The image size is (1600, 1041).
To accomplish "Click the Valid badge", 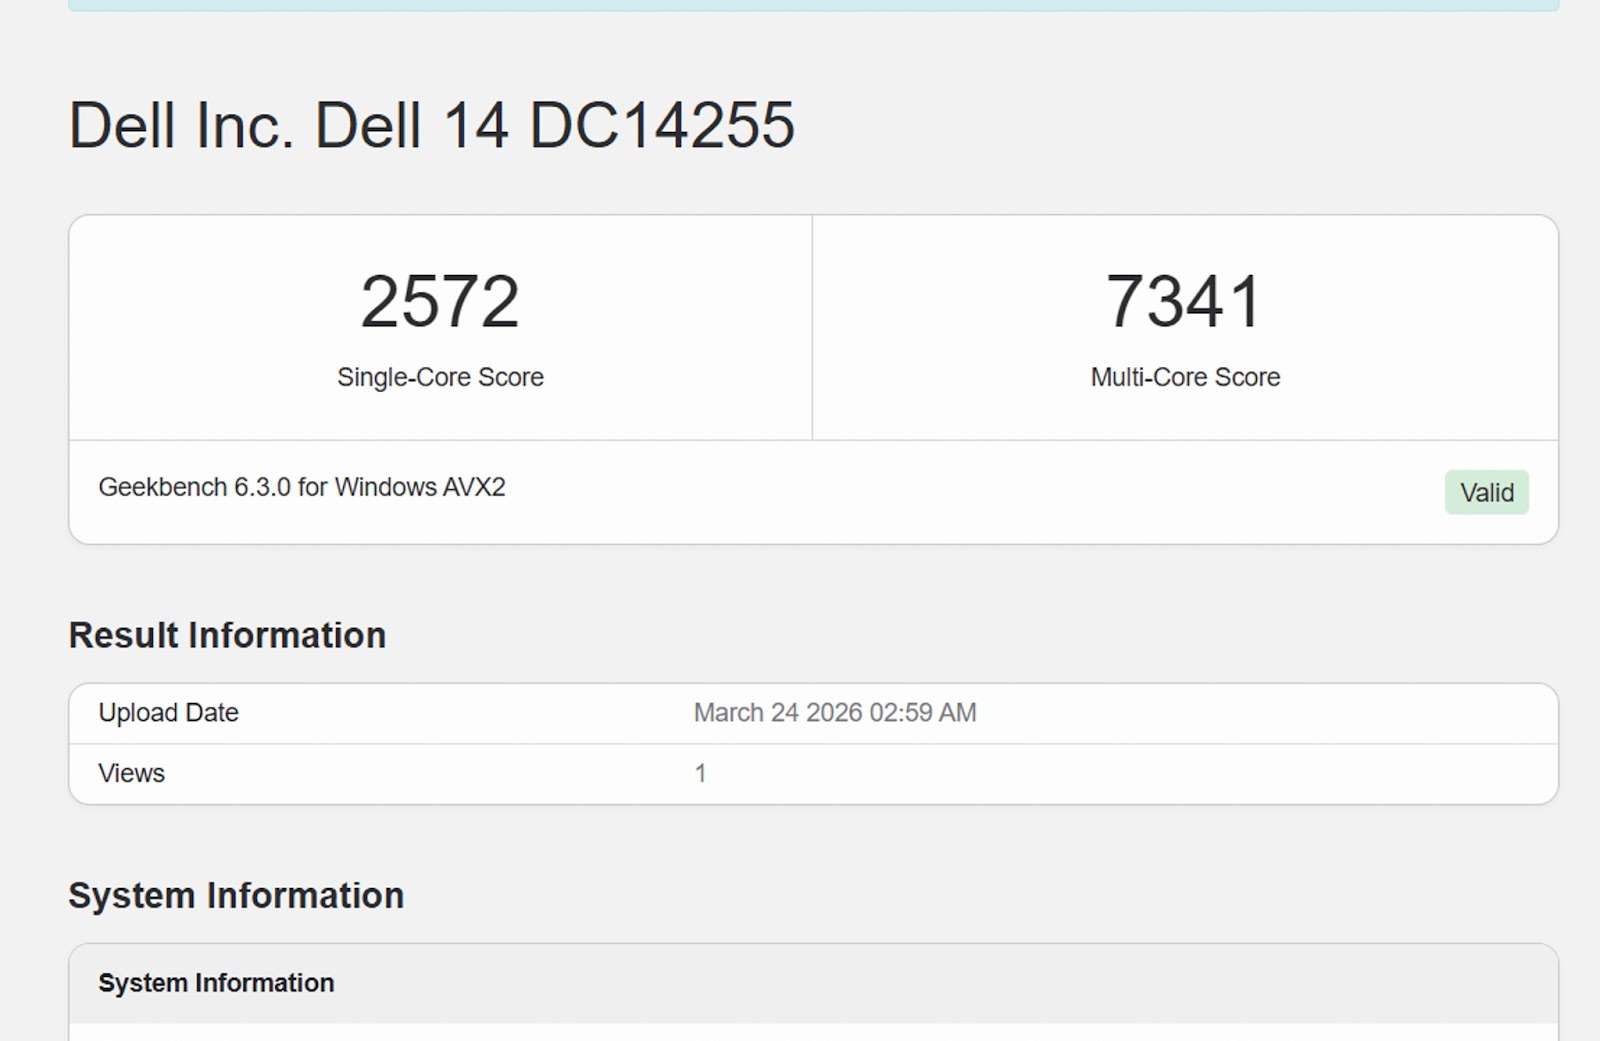I will 1486,492.
